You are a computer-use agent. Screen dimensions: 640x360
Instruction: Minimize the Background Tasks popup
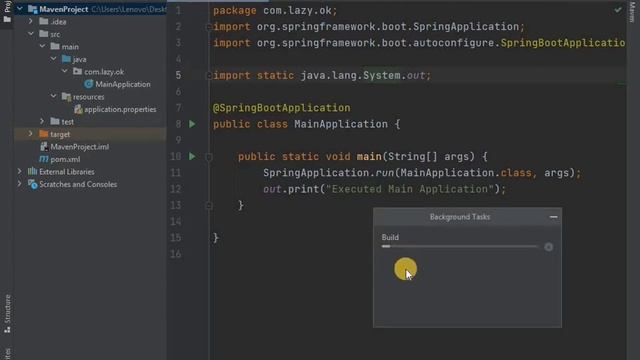point(553,217)
